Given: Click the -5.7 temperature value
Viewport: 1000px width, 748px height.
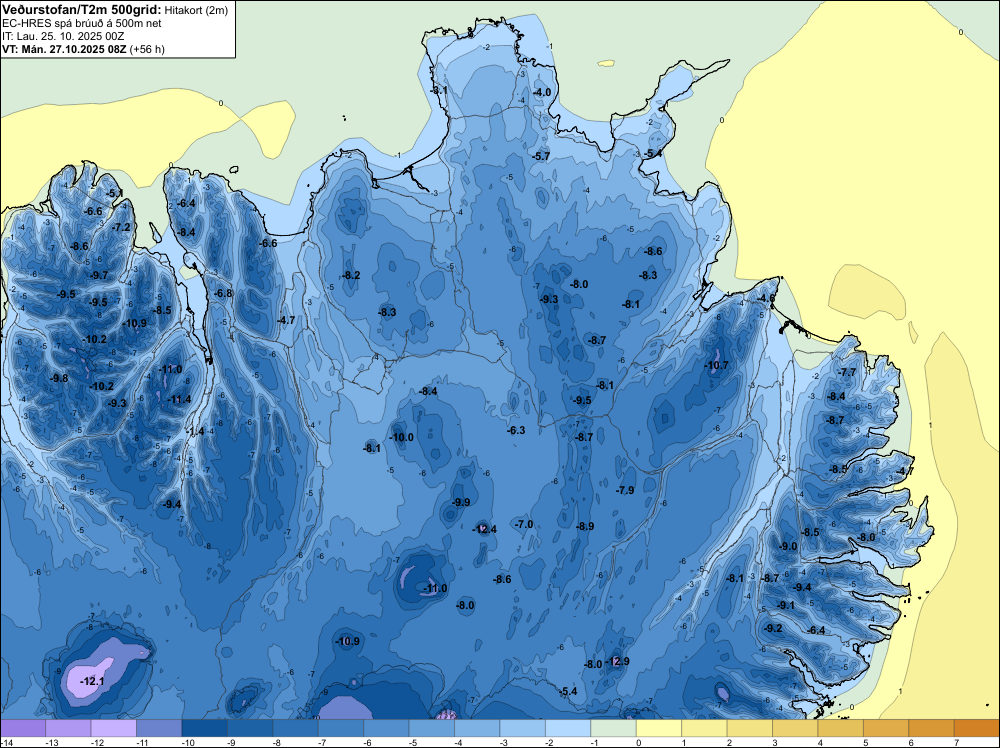Looking at the screenshot, I should coord(541,156).
